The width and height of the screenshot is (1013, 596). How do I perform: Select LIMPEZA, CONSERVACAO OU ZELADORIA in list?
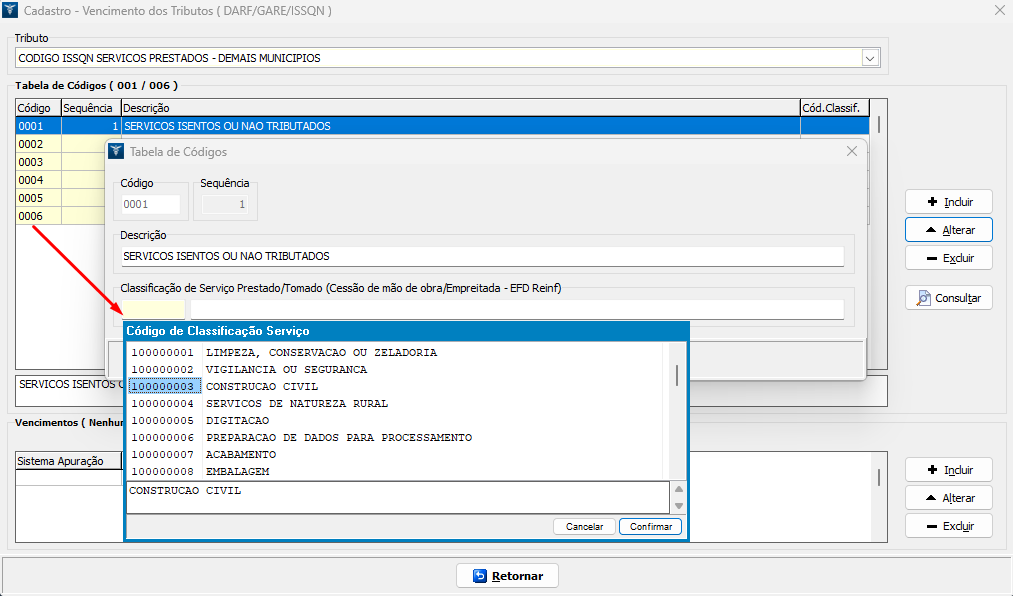pos(320,352)
